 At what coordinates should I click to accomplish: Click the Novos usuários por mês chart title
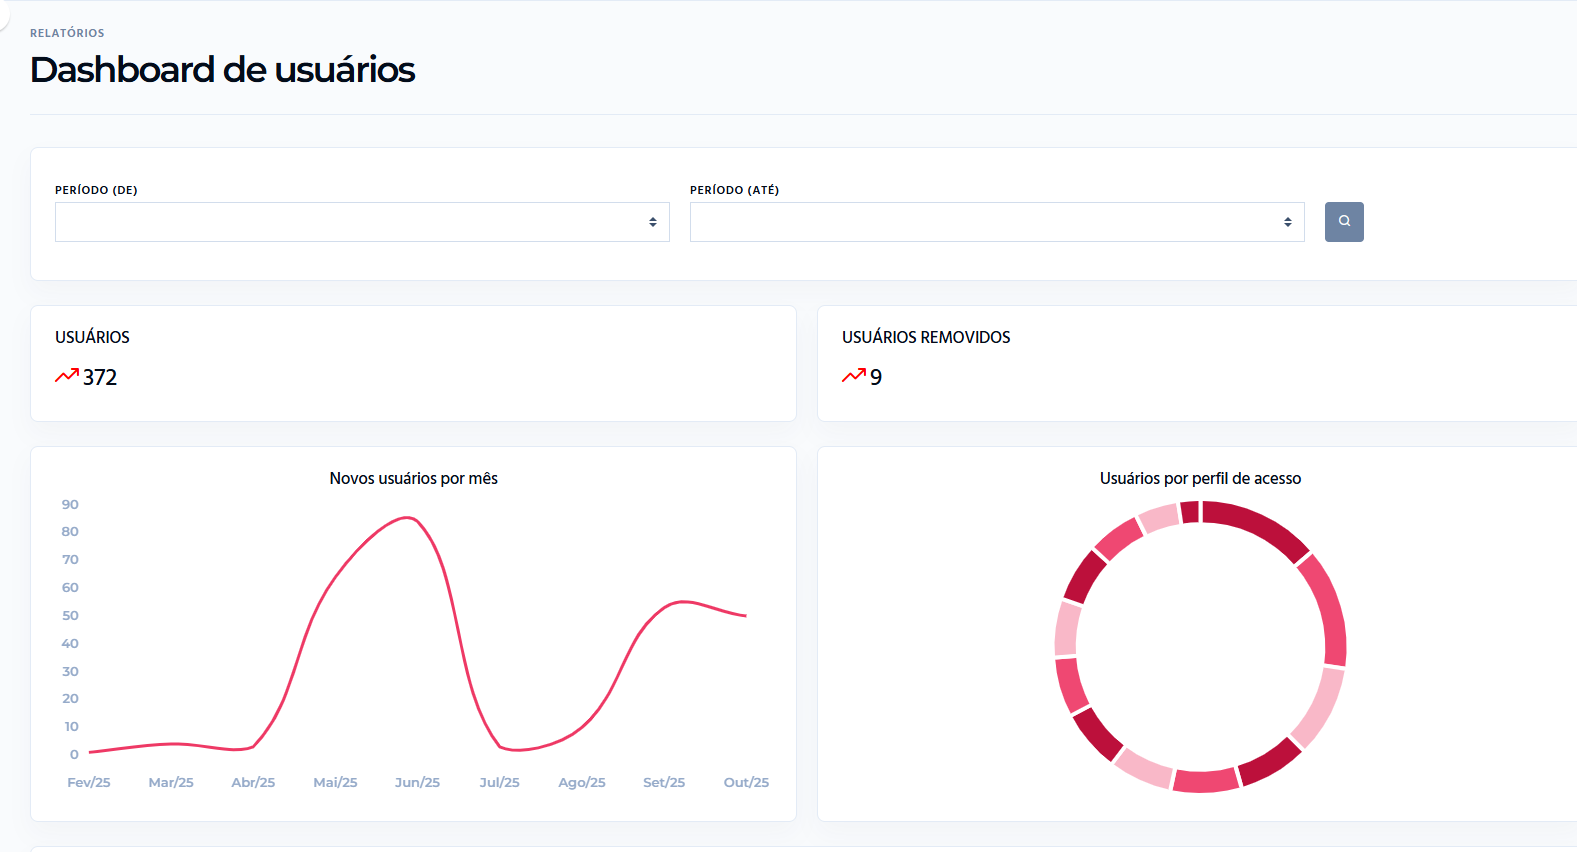[x=413, y=478]
